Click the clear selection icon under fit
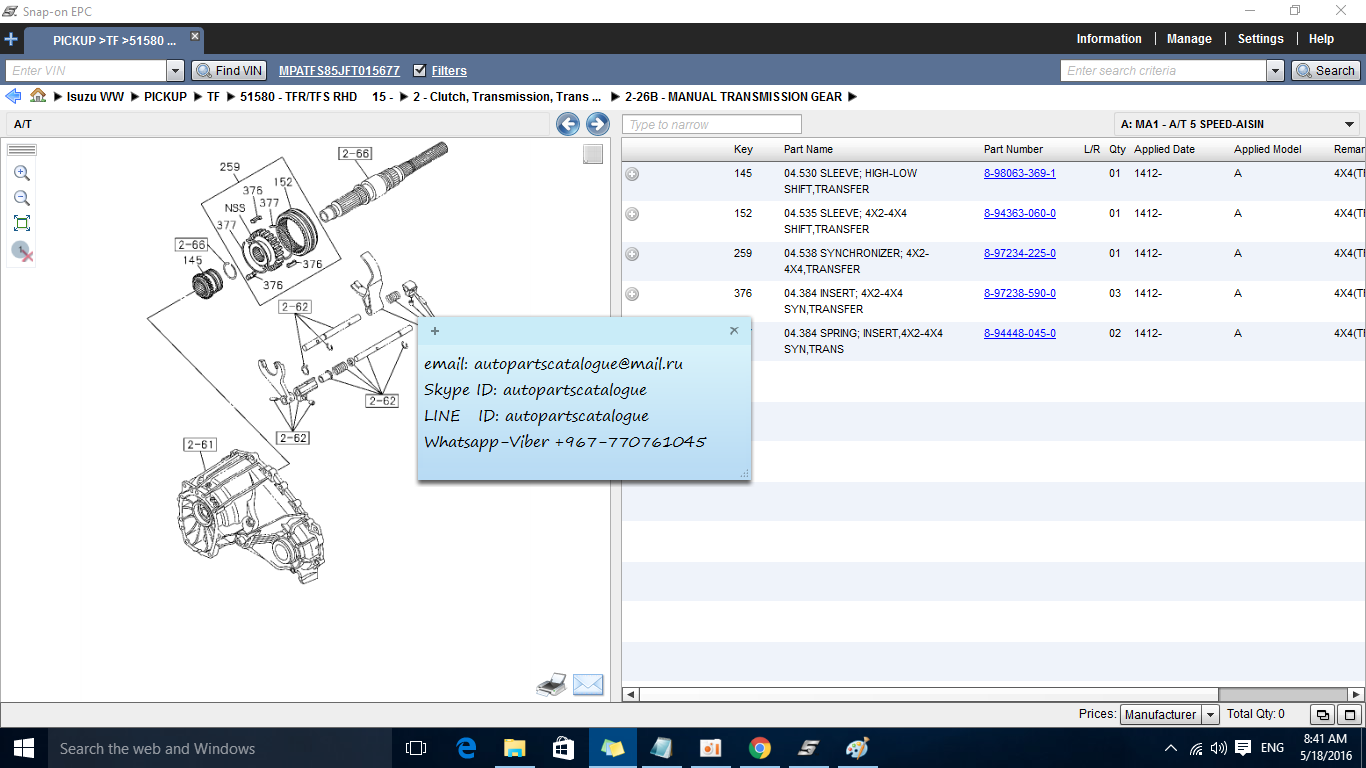 click(23, 251)
